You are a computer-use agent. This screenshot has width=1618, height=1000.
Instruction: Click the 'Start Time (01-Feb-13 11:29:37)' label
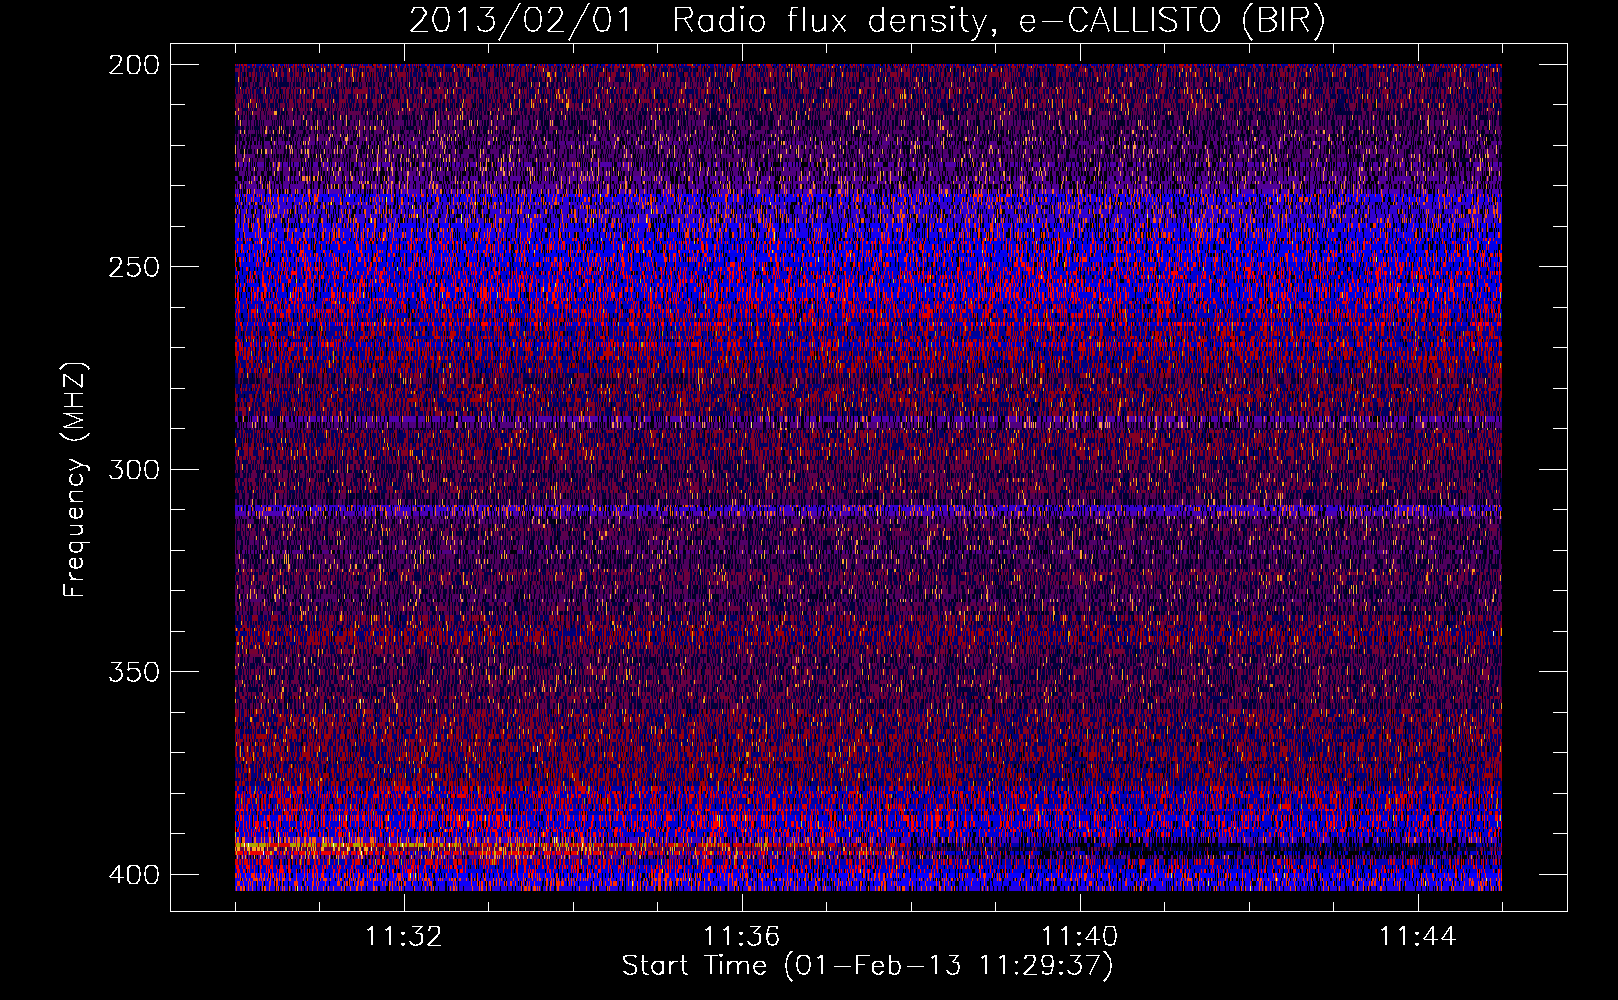point(867,966)
